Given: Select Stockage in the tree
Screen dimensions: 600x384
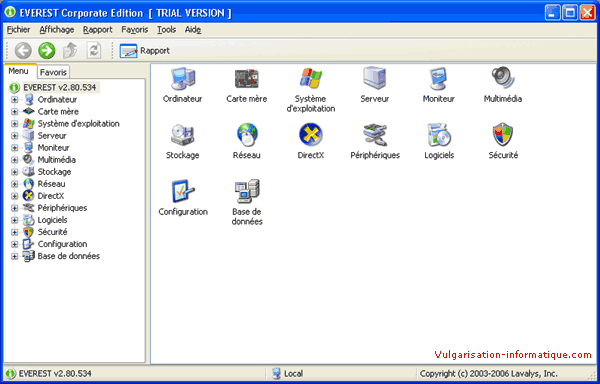Looking at the screenshot, I should pos(54,172).
